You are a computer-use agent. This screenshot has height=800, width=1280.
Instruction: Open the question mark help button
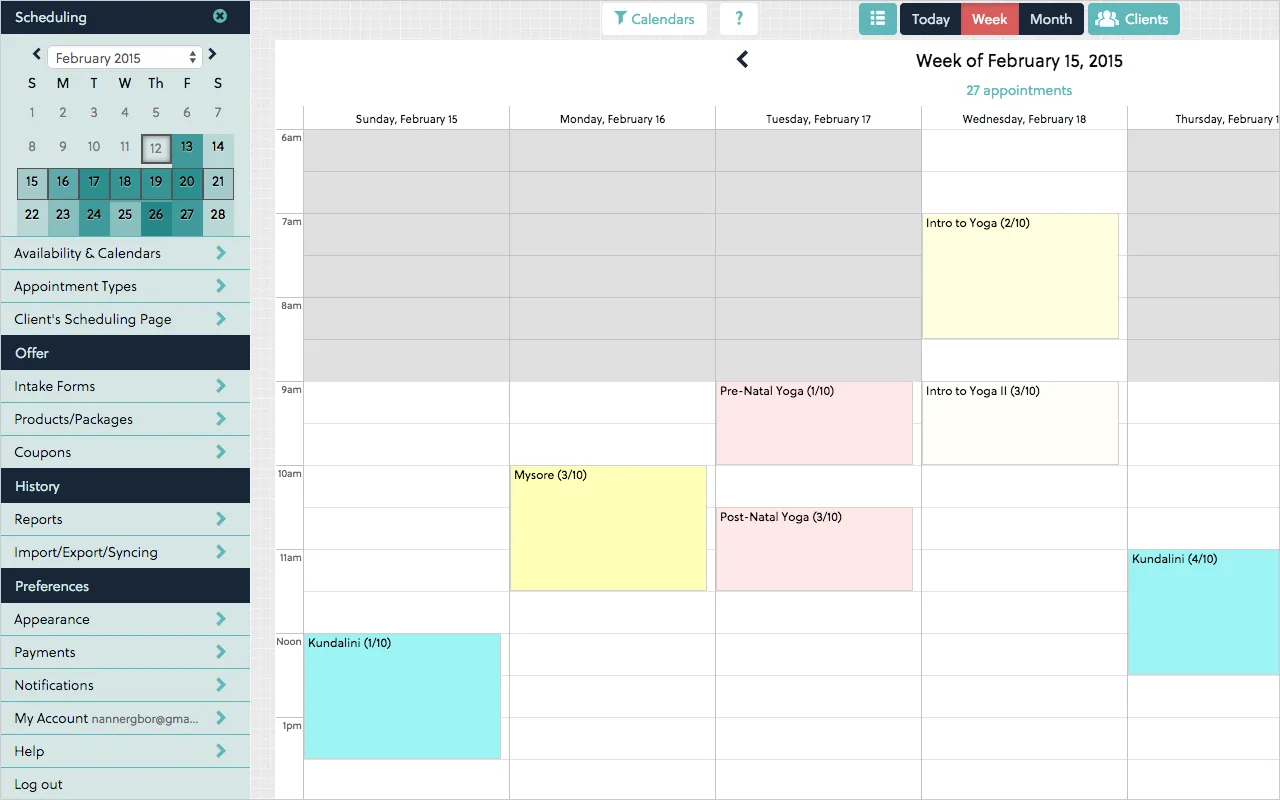pos(739,19)
